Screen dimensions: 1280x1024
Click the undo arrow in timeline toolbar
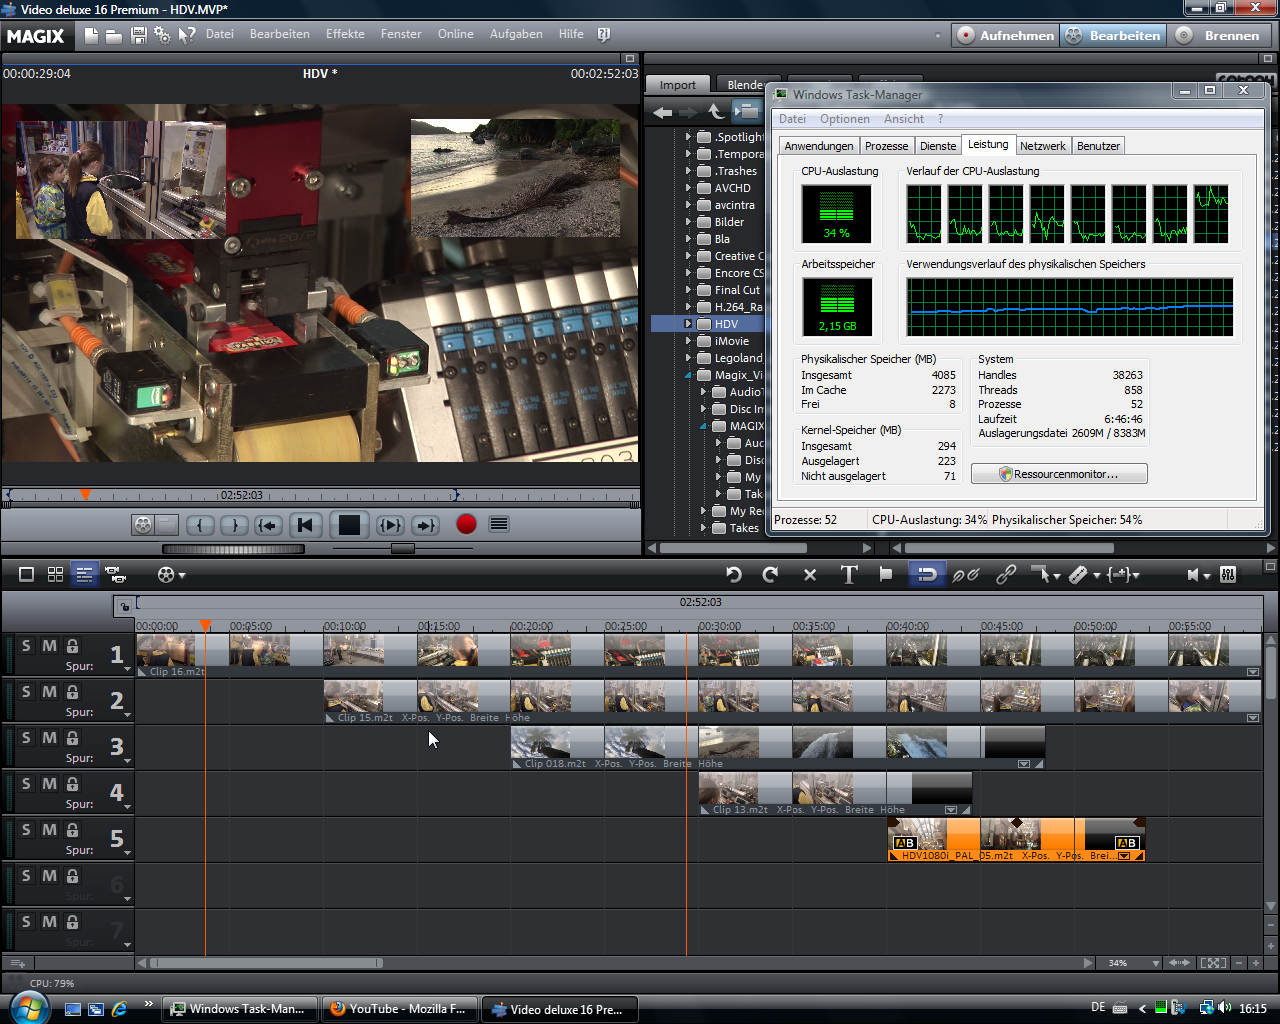[x=734, y=574]
